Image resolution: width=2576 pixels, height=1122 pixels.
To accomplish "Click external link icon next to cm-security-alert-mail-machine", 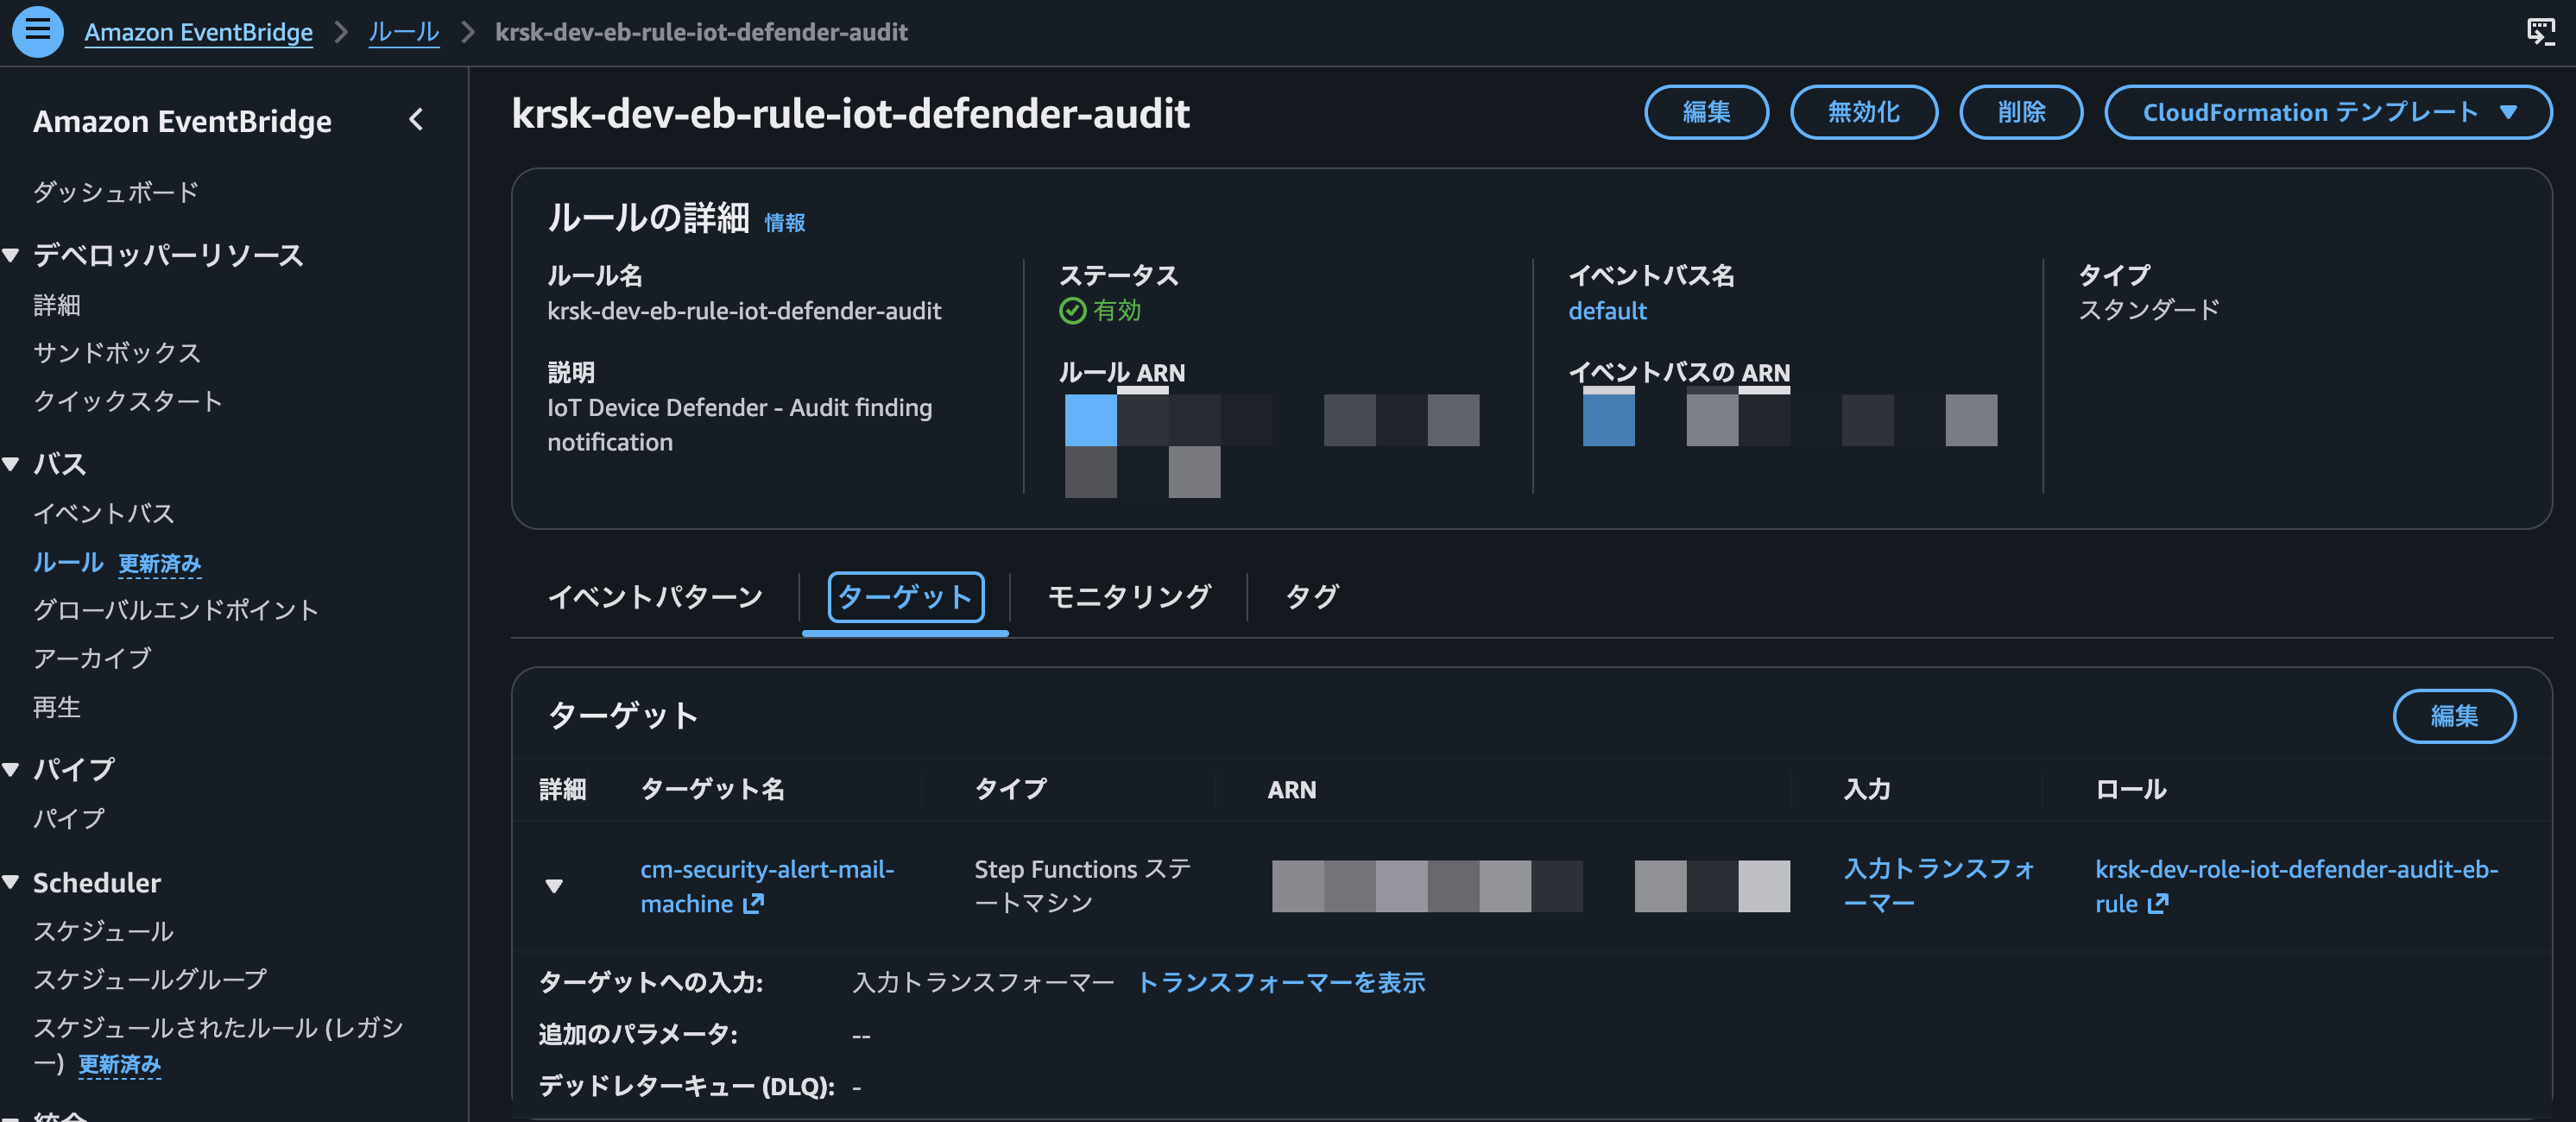I will (x=753, y=904).
